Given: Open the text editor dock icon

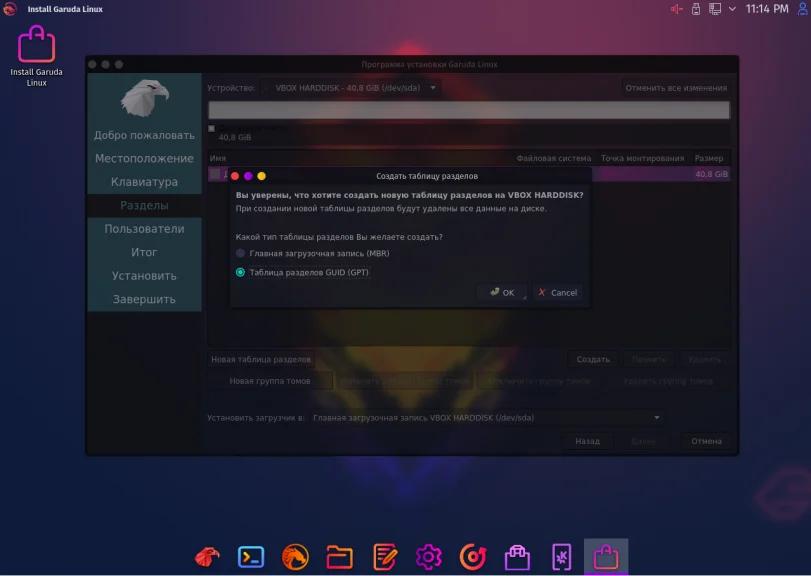Looking at the screenshot, I should (x=385, y=558).
